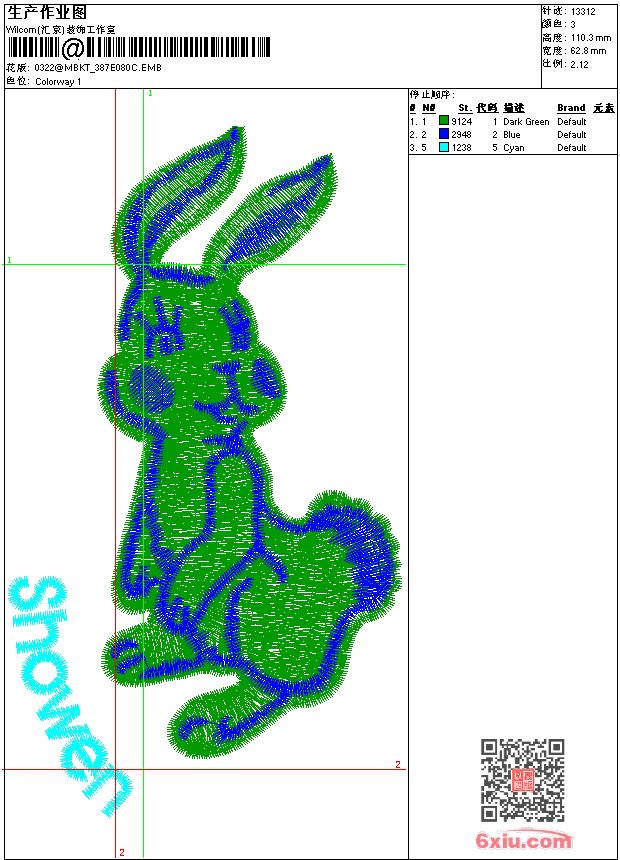Click the '生产作业图' title
The image size is (620, 860).
tap(47, 13)
